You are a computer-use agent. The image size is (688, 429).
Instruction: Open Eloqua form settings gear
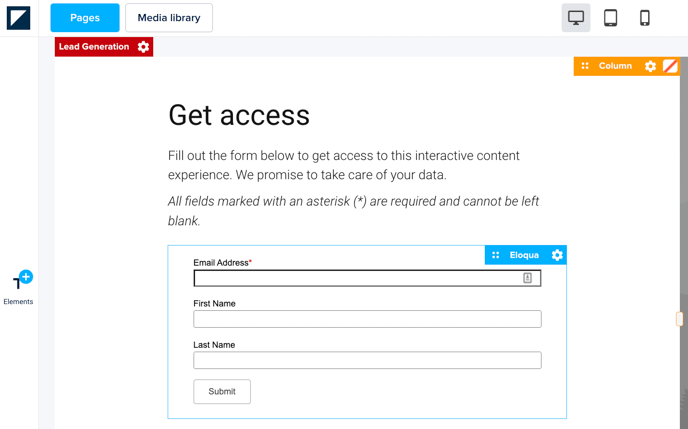pyautogui.click(x=557, y=255)
